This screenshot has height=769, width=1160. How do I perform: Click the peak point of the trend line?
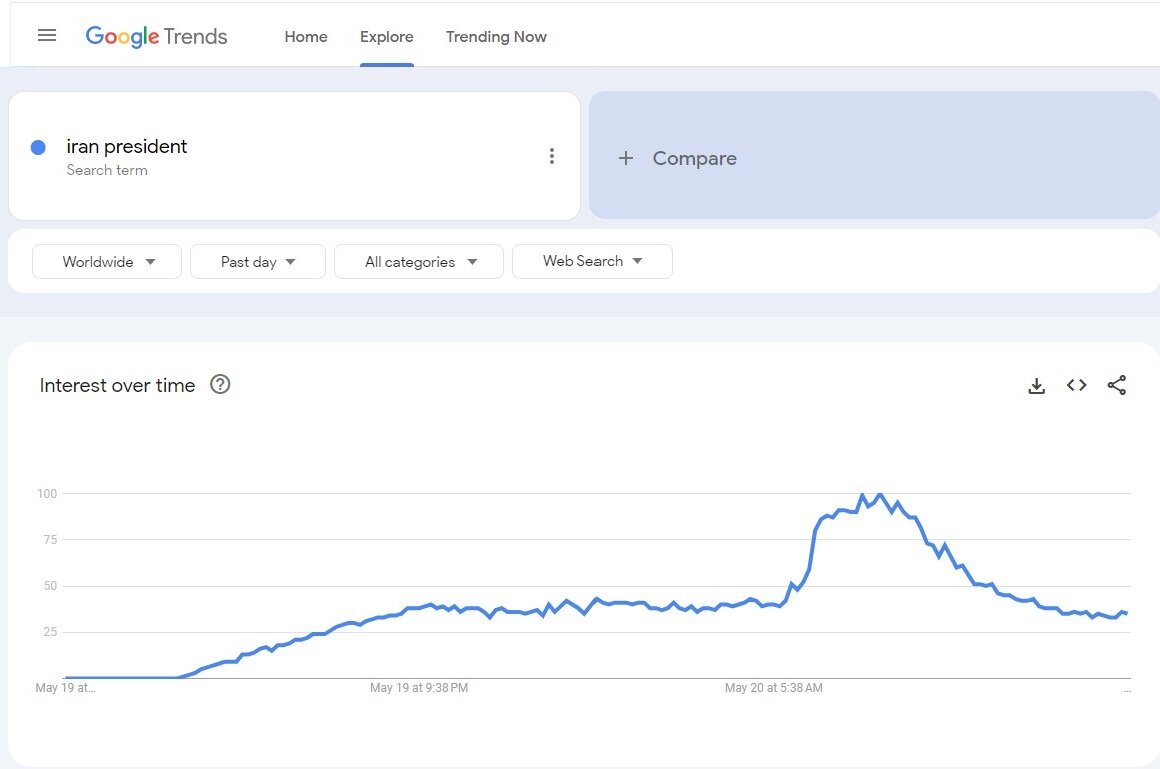tap(862, 495)
